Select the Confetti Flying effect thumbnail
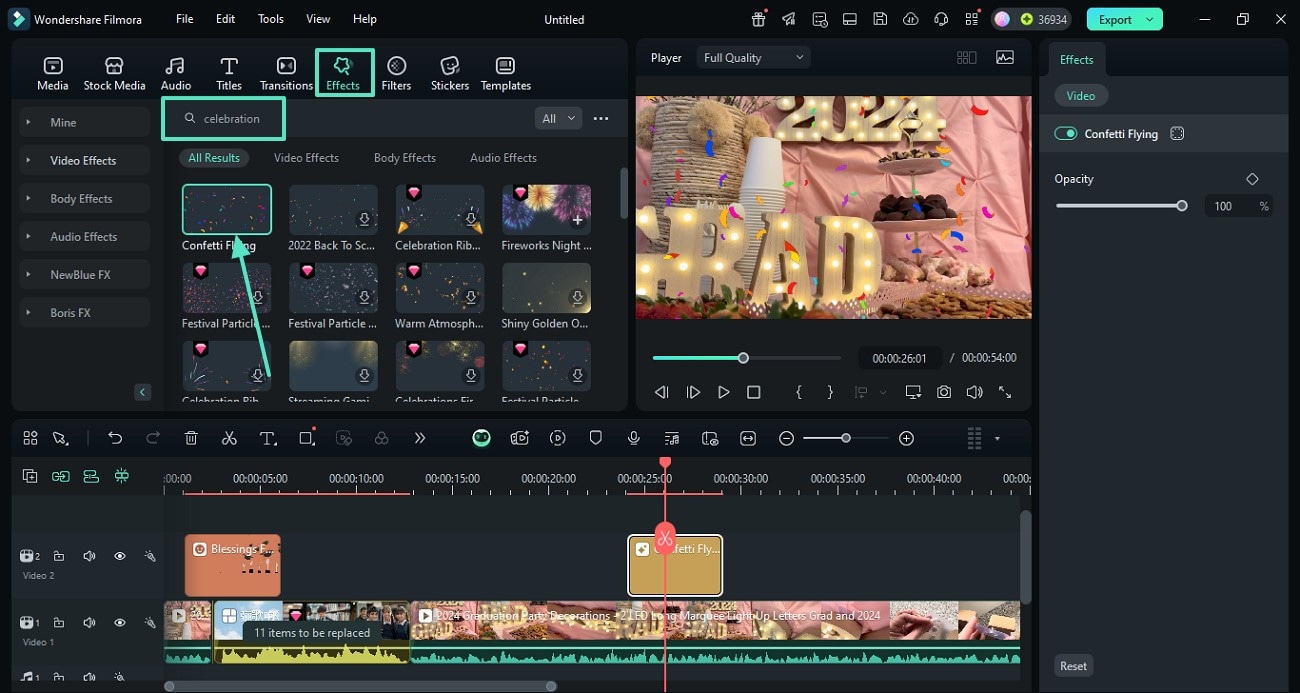This screenshot has height=693, width=1300. click(226, 209)
